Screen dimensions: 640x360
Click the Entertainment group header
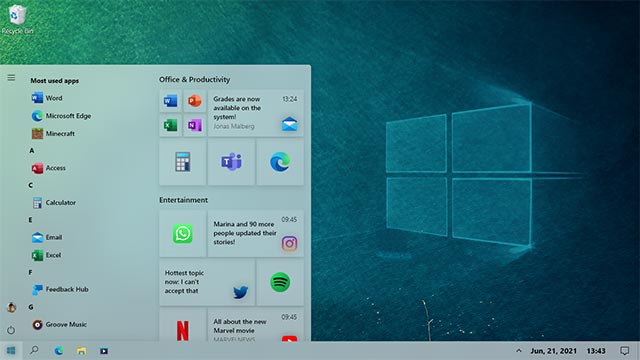click(183, 200)
